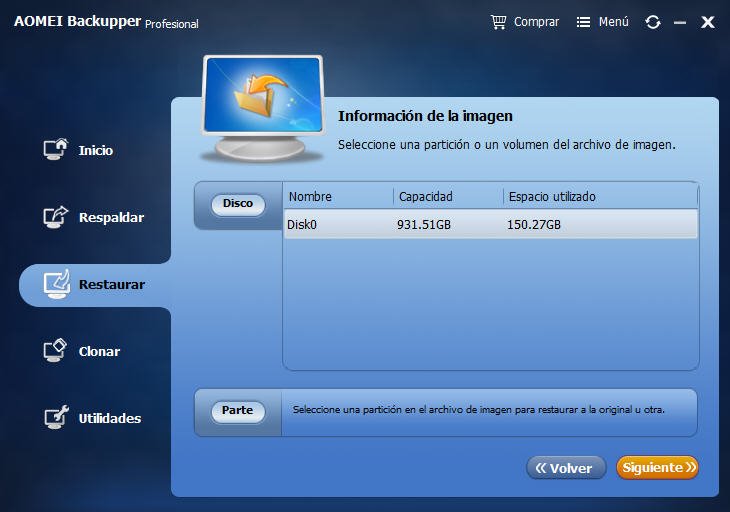
Task: Close the AOMEI Backupper window
Action: 708,22
